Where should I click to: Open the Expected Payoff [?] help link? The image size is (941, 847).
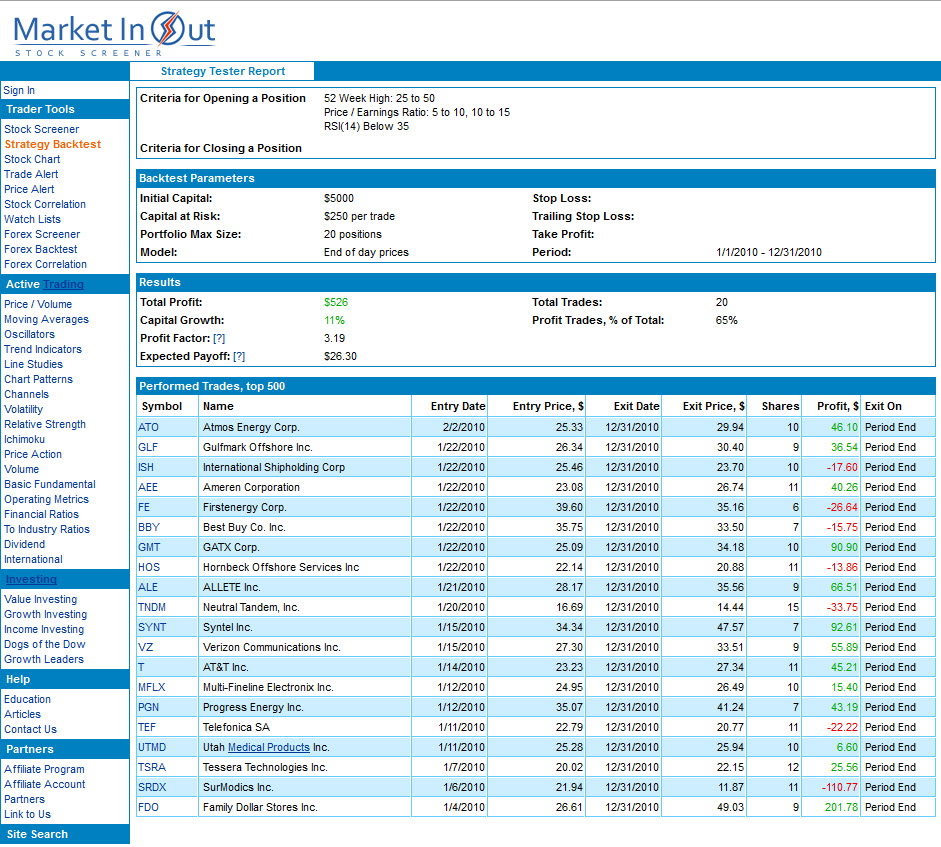pyautogui.click(x=239, y=356)
